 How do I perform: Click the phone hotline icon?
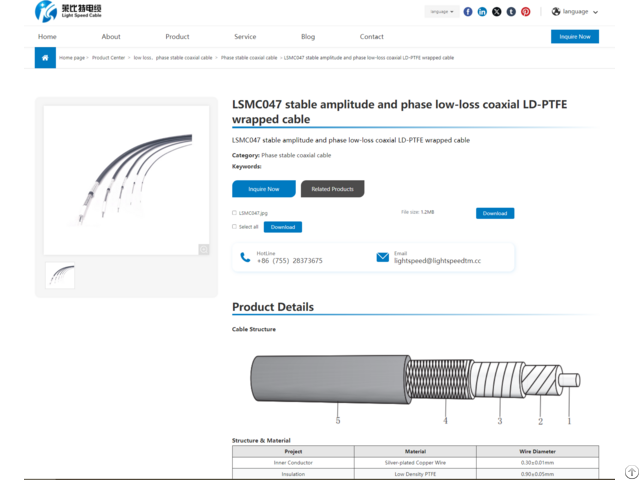pos(245,257)
